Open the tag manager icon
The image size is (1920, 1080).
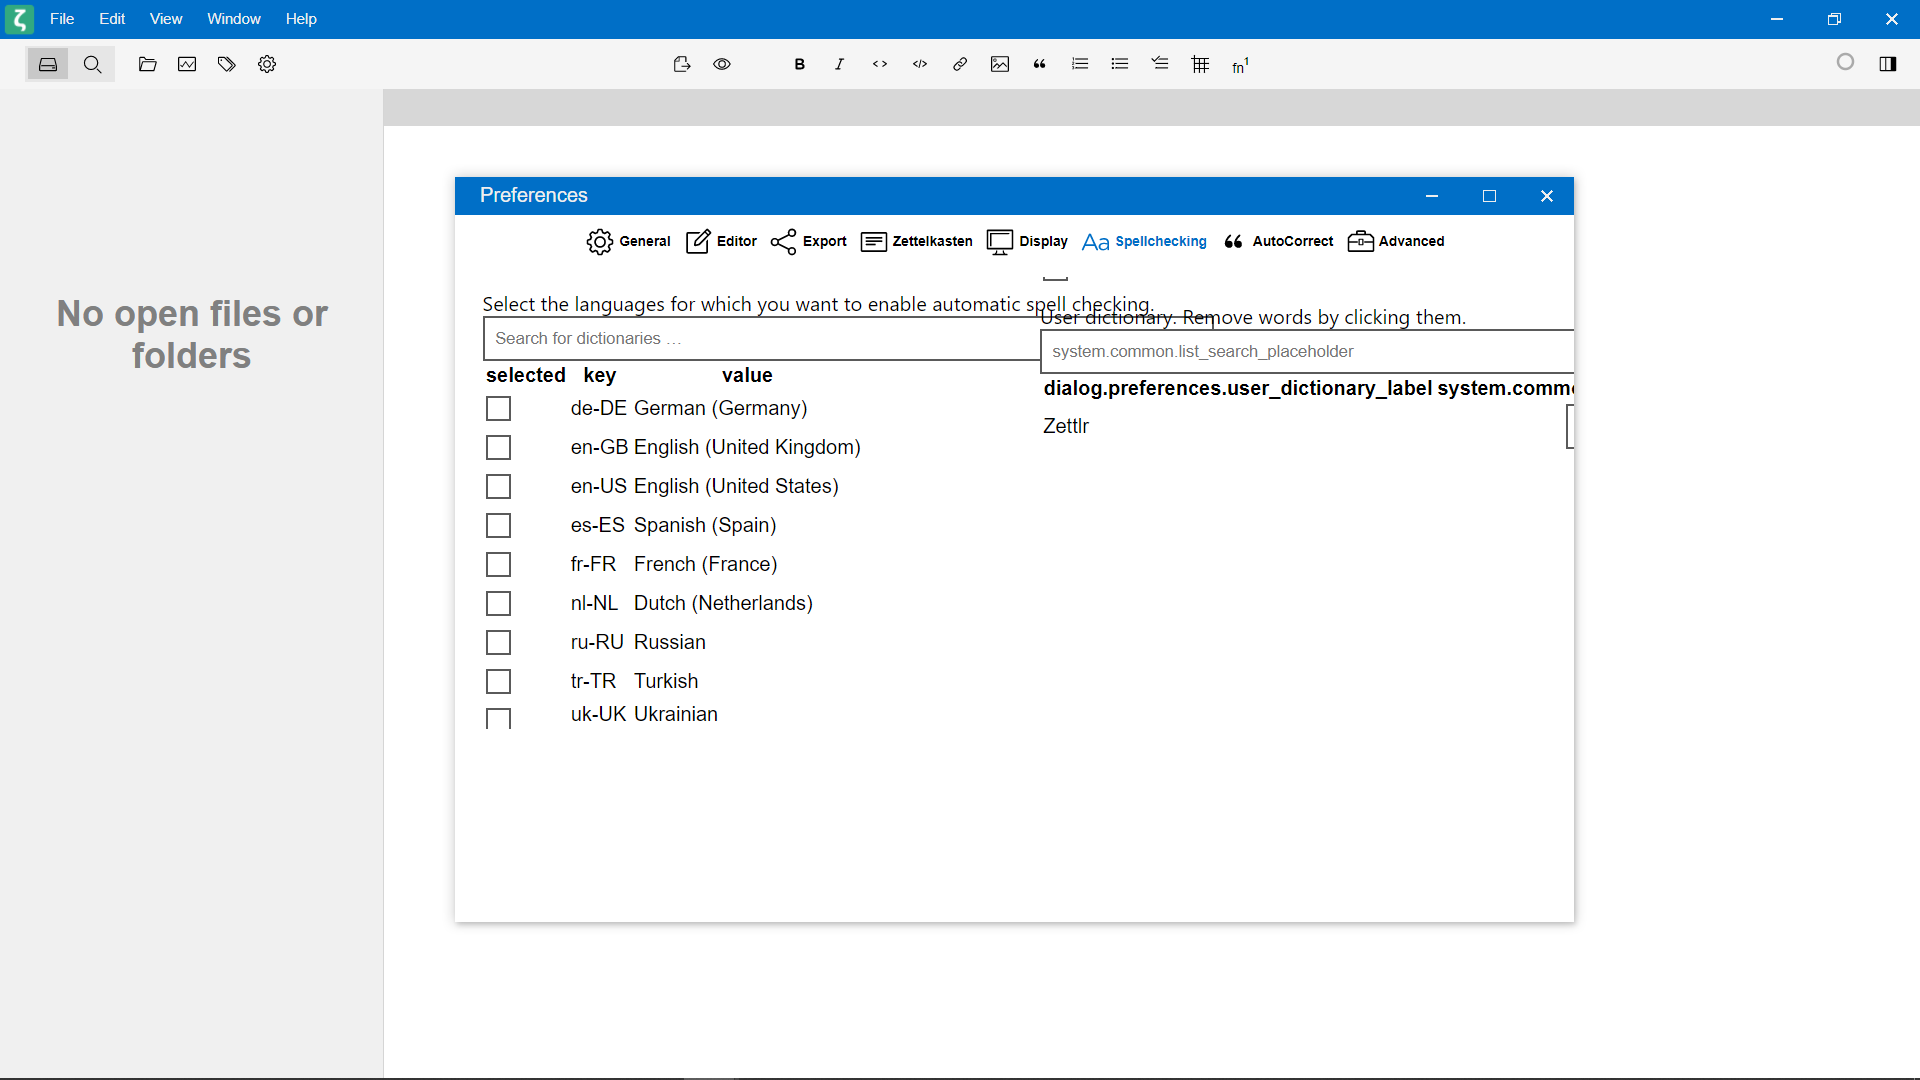tap(227, 64)
